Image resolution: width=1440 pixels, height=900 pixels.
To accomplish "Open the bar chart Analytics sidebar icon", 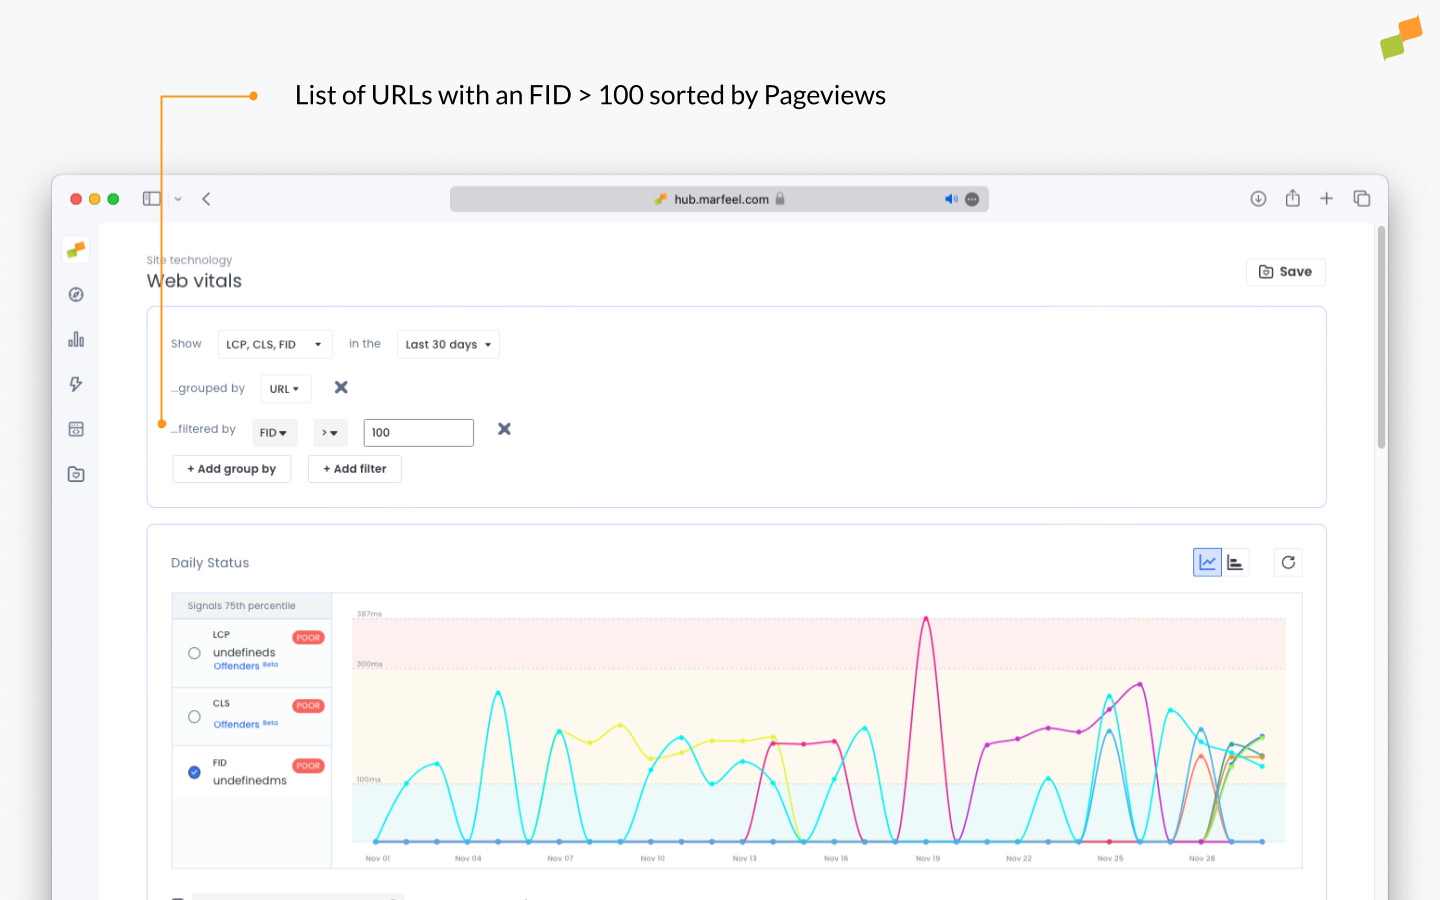I will (76, 339).
